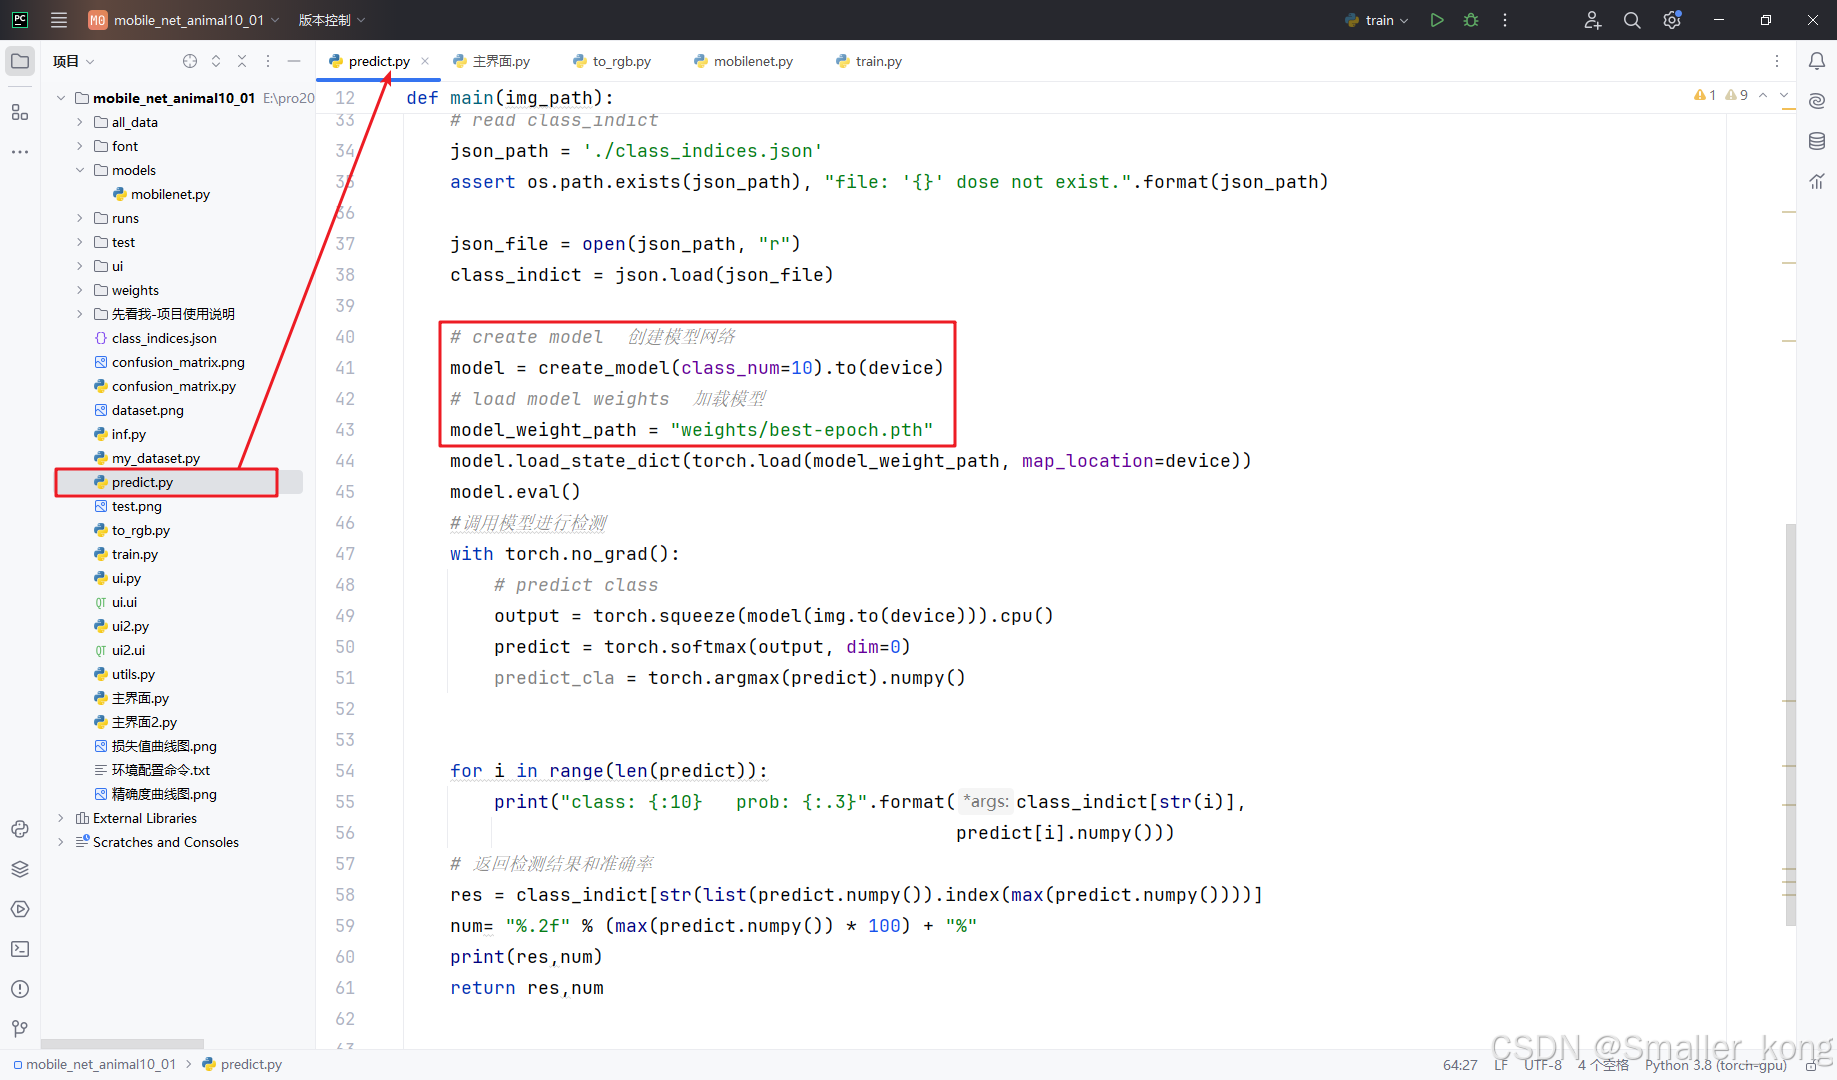Expand the all_data folder
This screenshot has height=1080, width=1837.
click(80, 122)
